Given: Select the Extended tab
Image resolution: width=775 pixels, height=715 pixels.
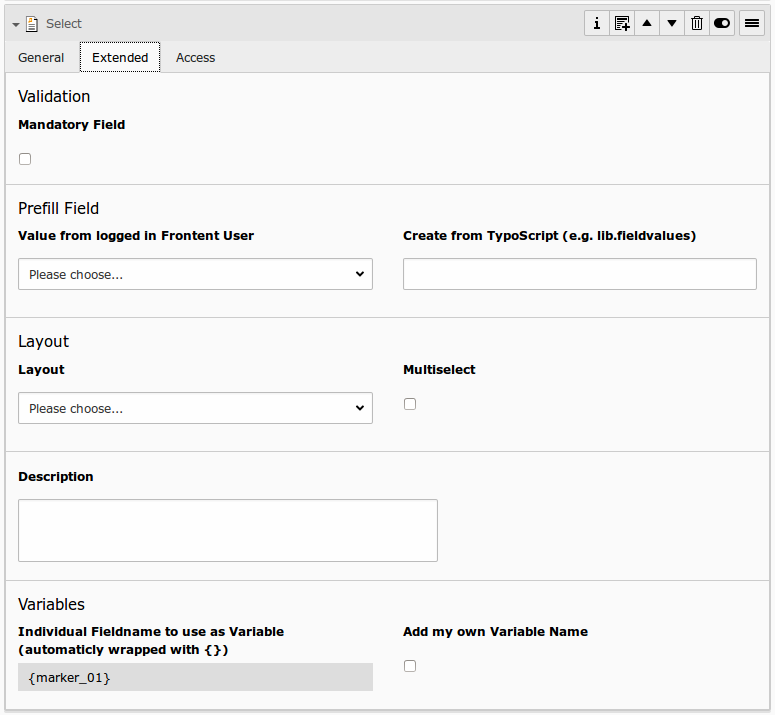Looking at the screenshot, I should pyautogui.click(x=120, y=58).
